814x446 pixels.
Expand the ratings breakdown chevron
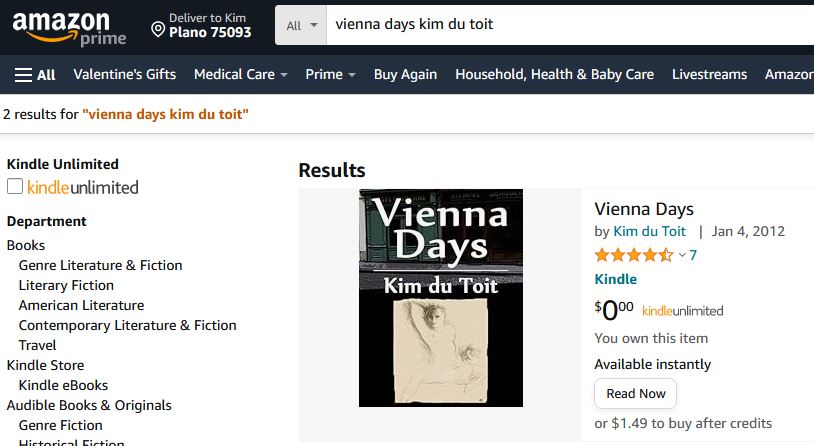(682, 256)
